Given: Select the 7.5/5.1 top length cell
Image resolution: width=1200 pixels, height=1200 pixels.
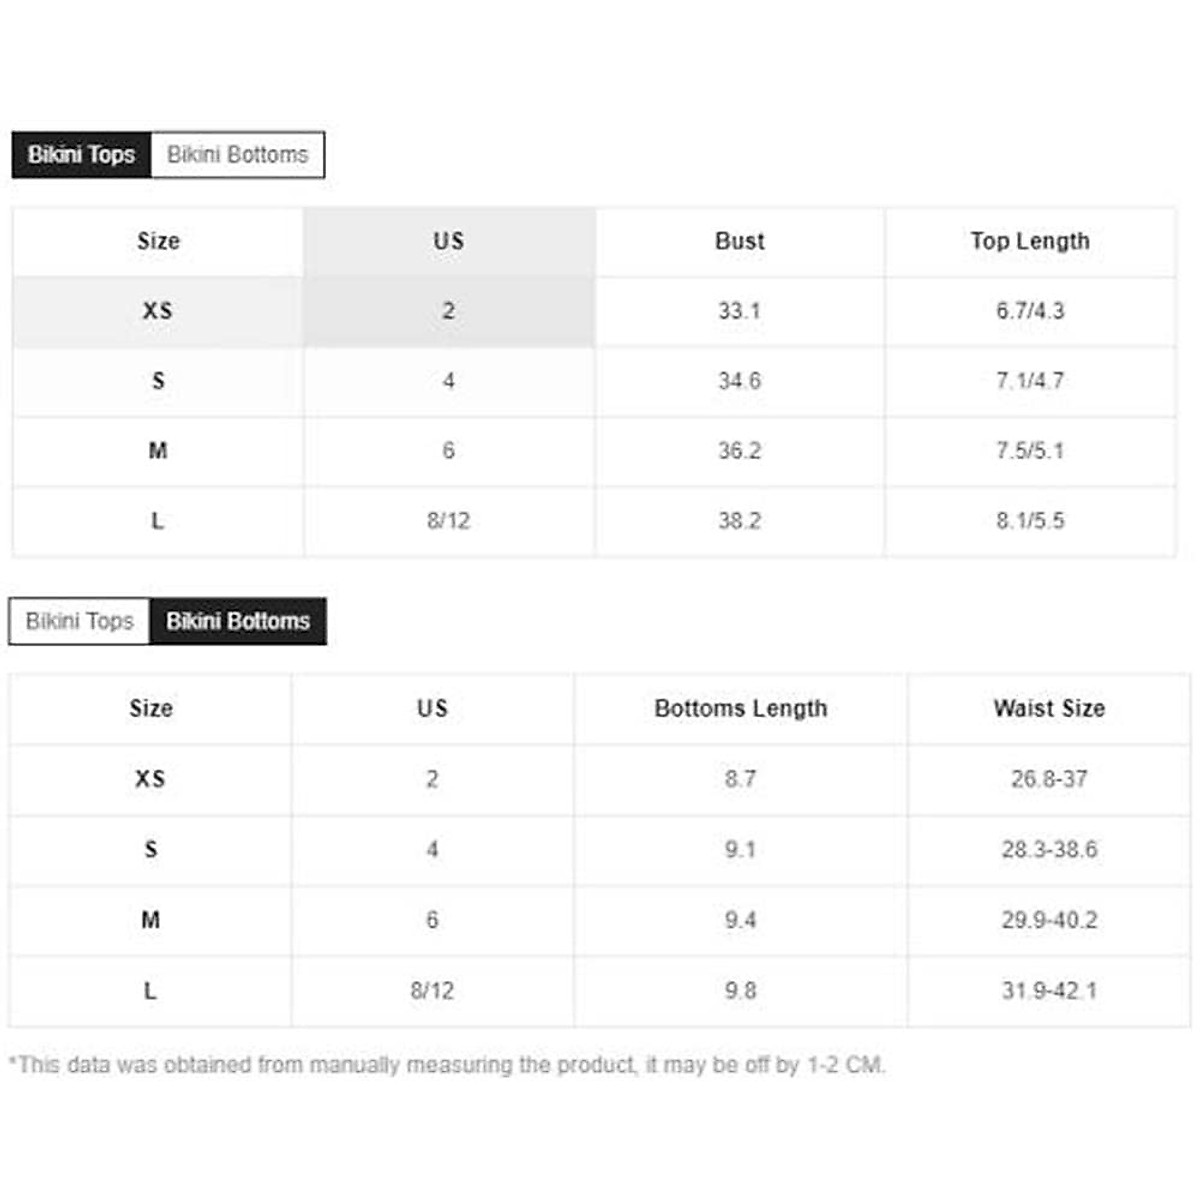Looking at the screenshot, I should tap(1030, 451).
